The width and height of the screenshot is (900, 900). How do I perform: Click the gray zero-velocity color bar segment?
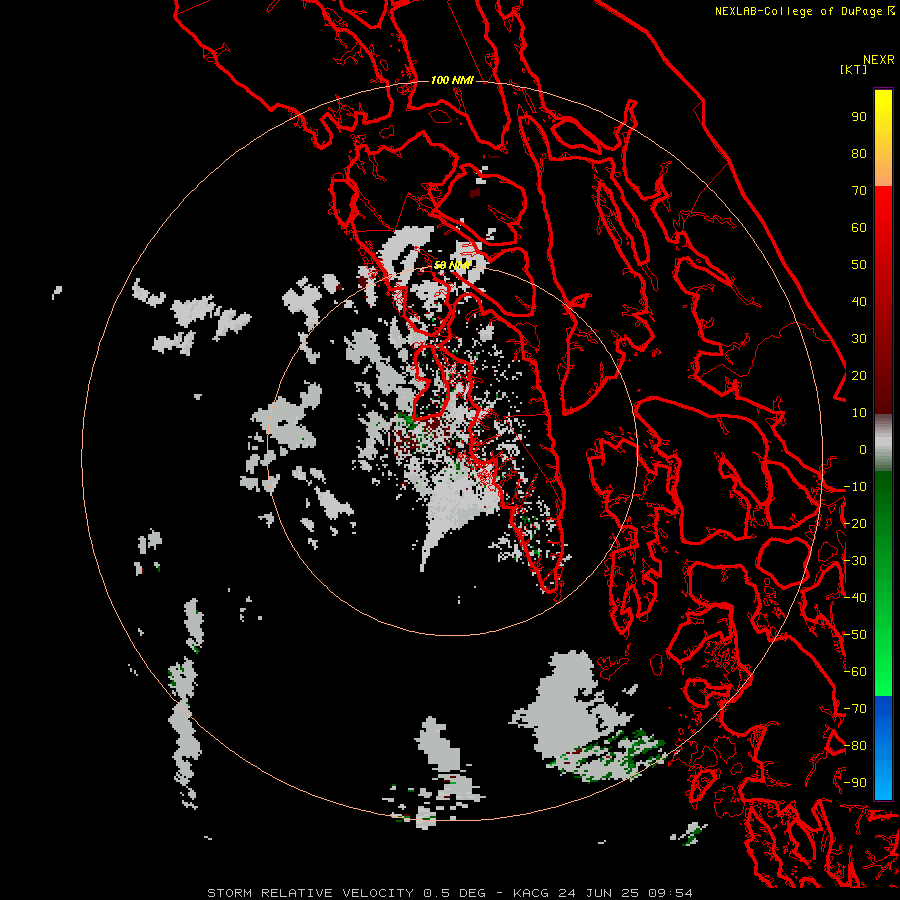coord(883,443)
